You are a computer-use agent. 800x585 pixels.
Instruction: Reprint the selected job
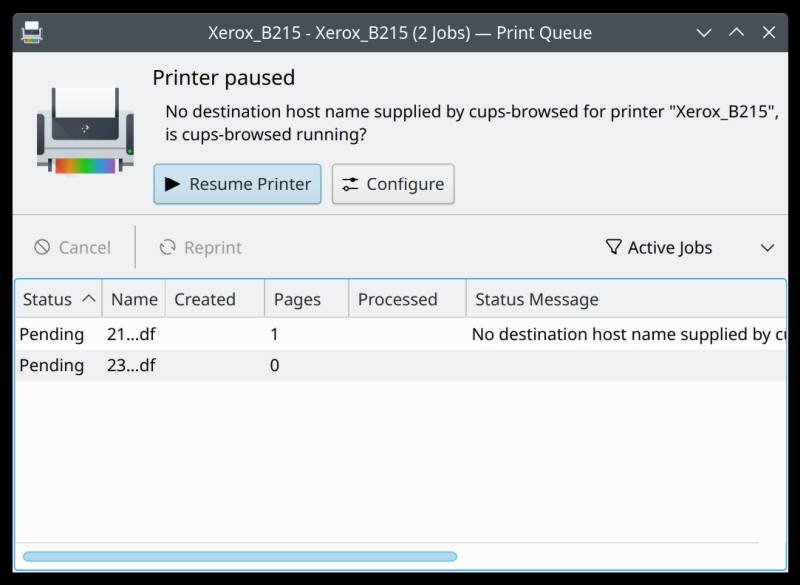[x=201, y=247]
